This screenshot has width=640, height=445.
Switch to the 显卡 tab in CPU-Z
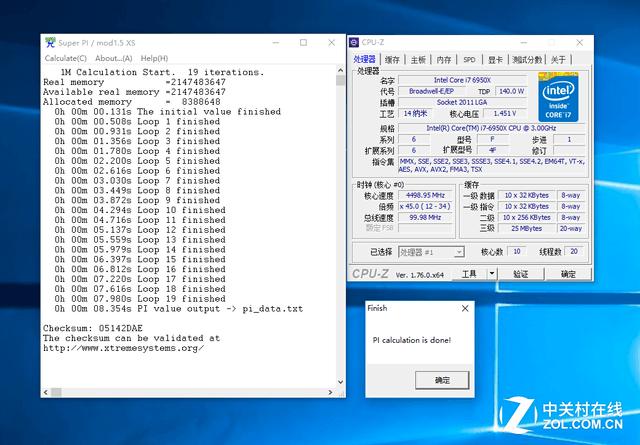pos(495,60)
